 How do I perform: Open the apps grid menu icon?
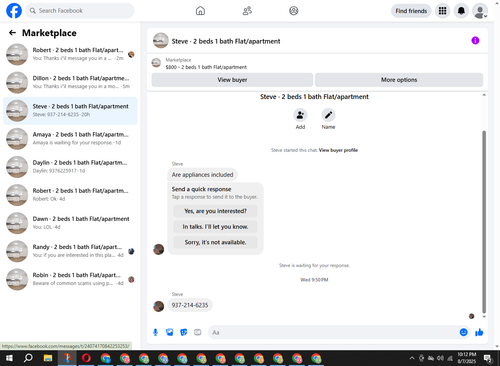click(442, 11)
